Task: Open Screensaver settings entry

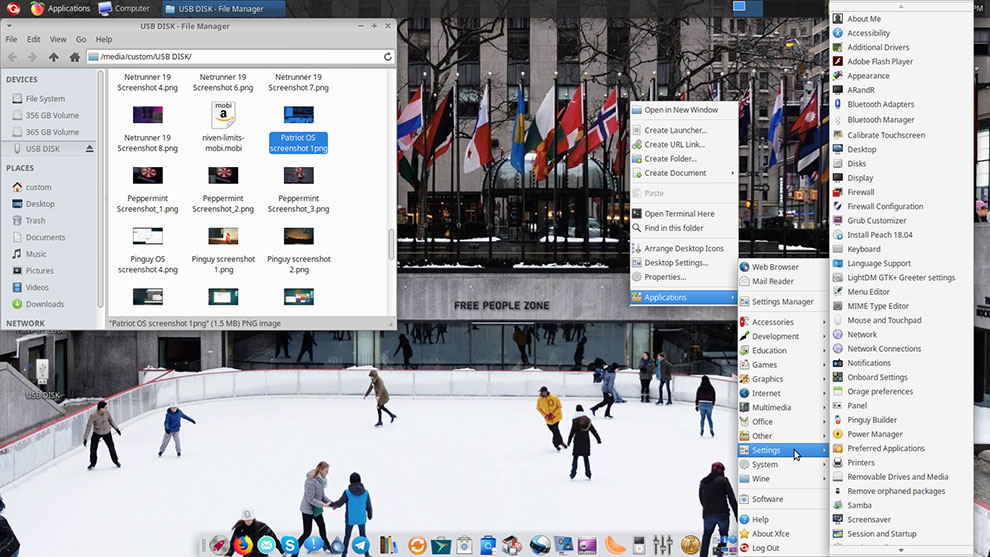Action: 868,520
